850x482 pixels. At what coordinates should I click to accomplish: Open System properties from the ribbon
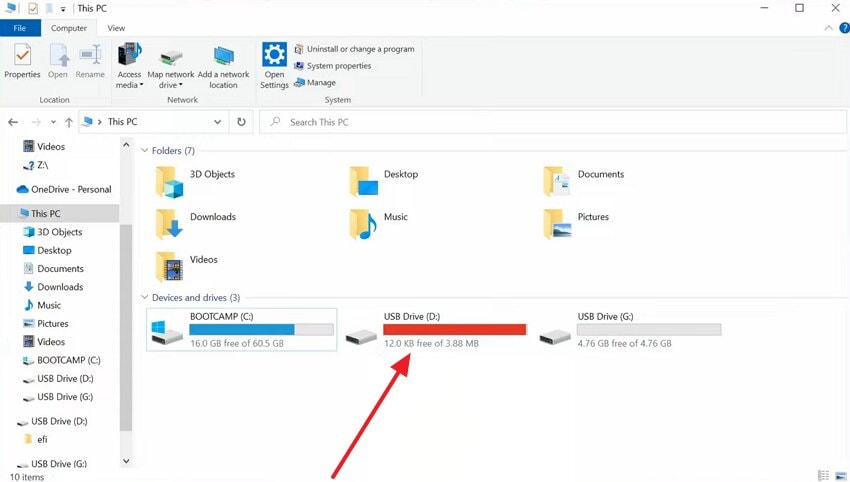333,66
